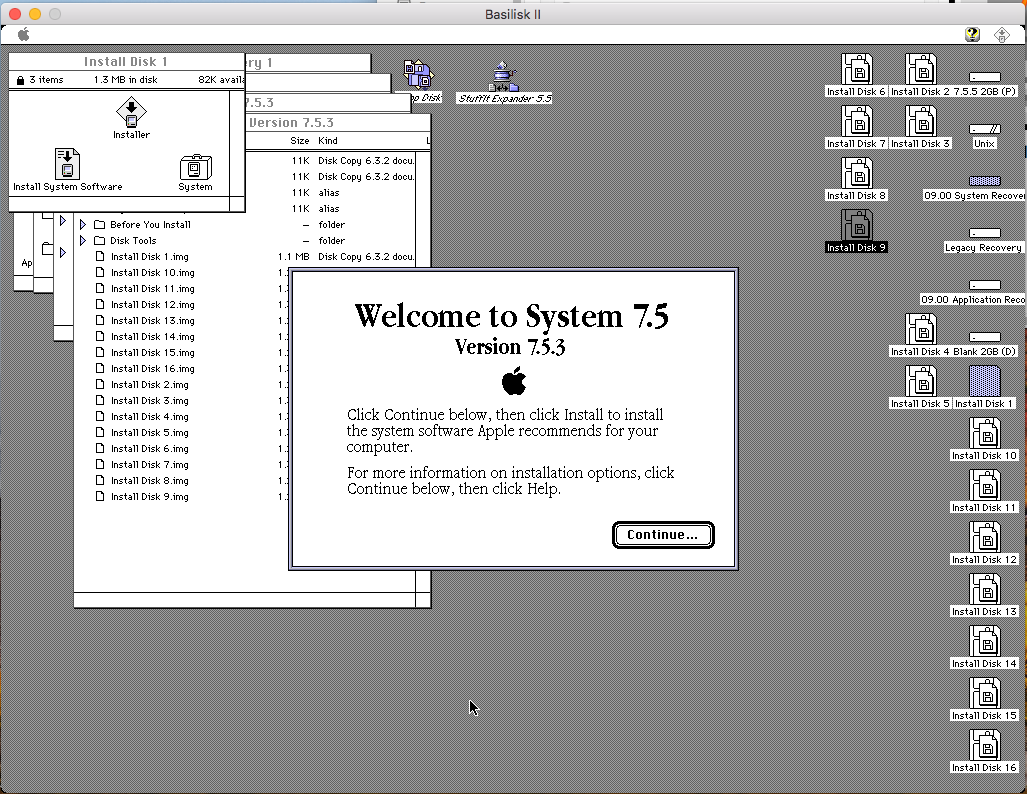Open Balloon Help from the menu bar

(x=972, y=34)
